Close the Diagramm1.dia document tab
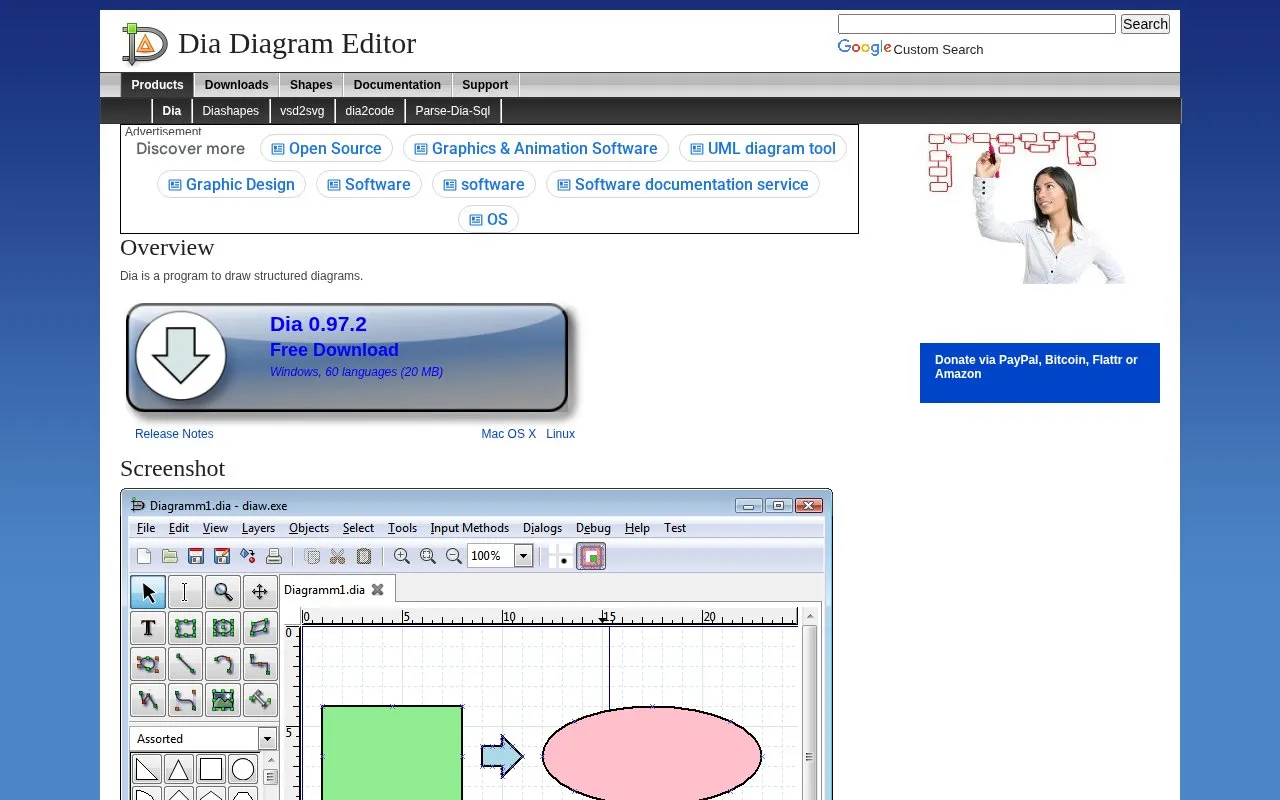Screen dimensions: 1280x800 (x=378, y=589)
